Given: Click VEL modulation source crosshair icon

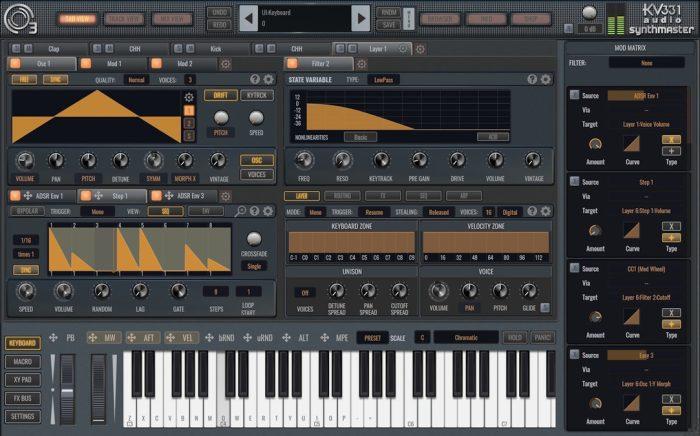Looking at the screenshot, I should point(170,338).
